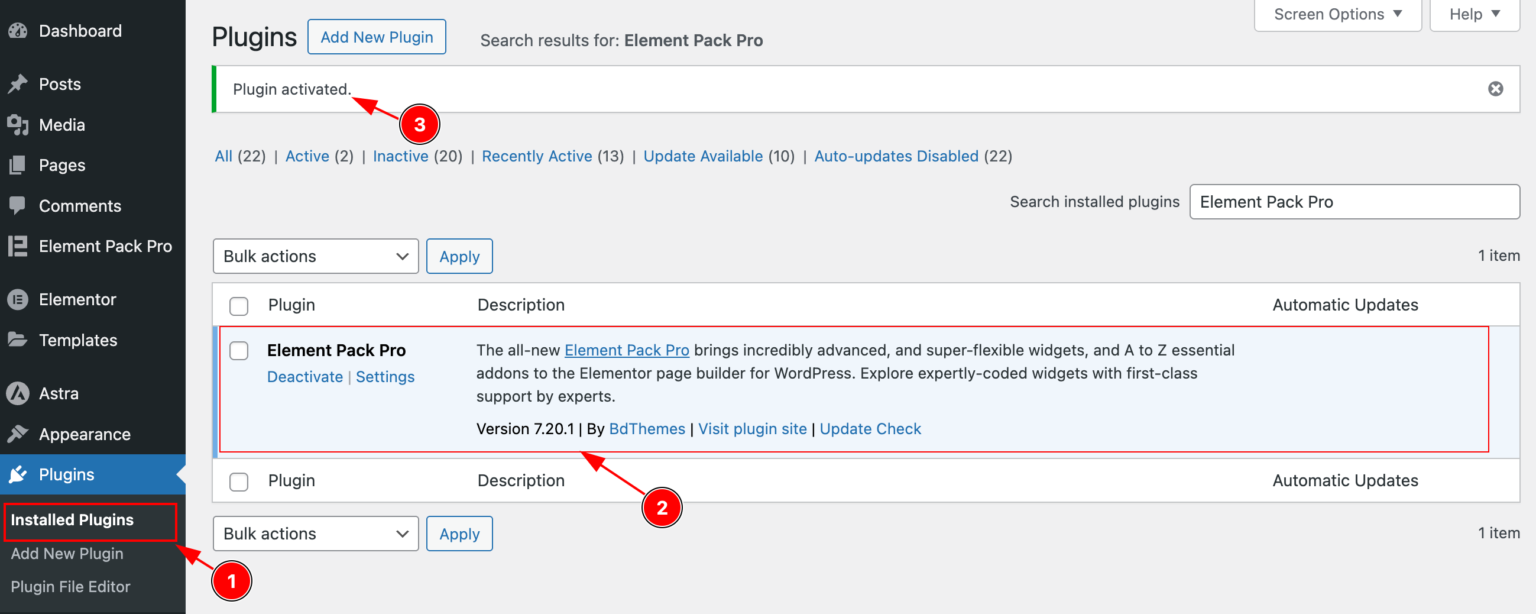Select all plugins via header checkbox
The height and width of the screenshot is (614, 1536).
pyautogui.click(x=239, y=305)
